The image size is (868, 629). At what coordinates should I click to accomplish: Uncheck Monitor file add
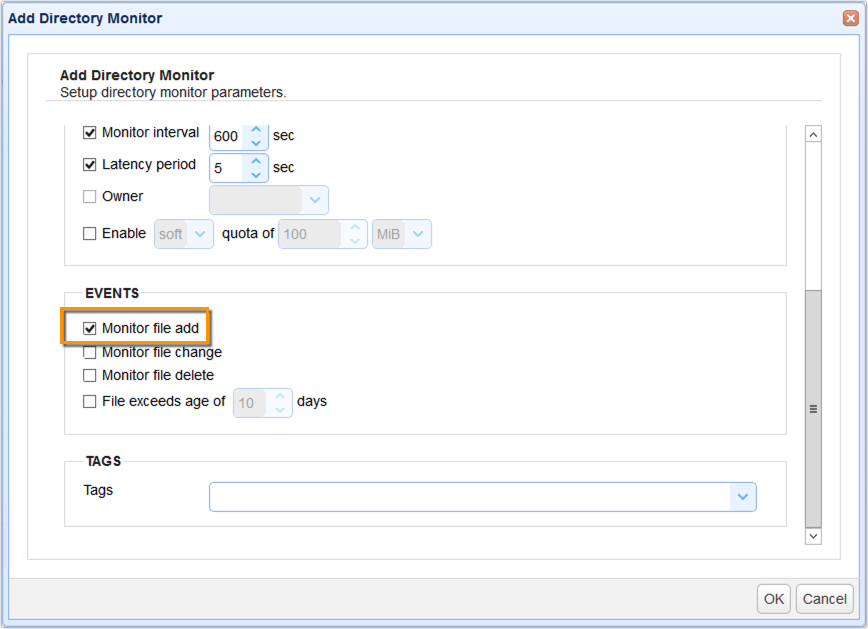pos(89,327)
